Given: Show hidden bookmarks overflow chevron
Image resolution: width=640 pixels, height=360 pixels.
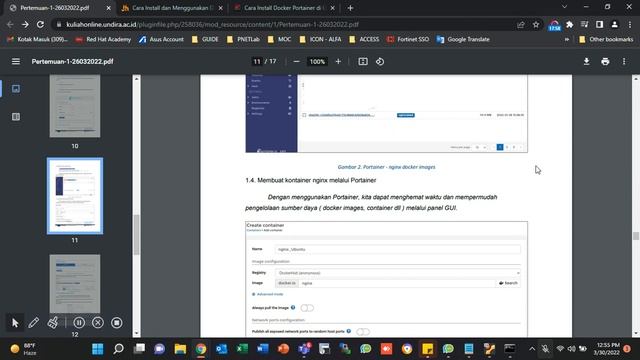Looking at the screenshot, I should click(x=567, y=40).
